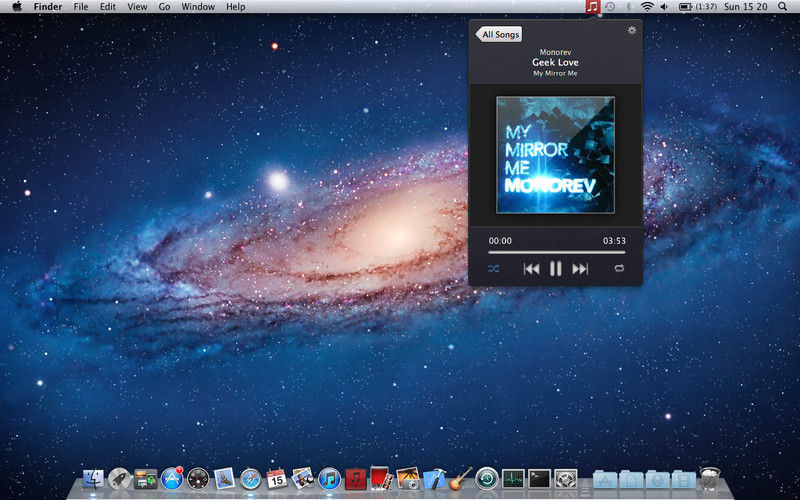Image resolution: width=800 pixels, height=500 pixels.
Task: Open Preview photos icon in Dock
Action: 303,479
